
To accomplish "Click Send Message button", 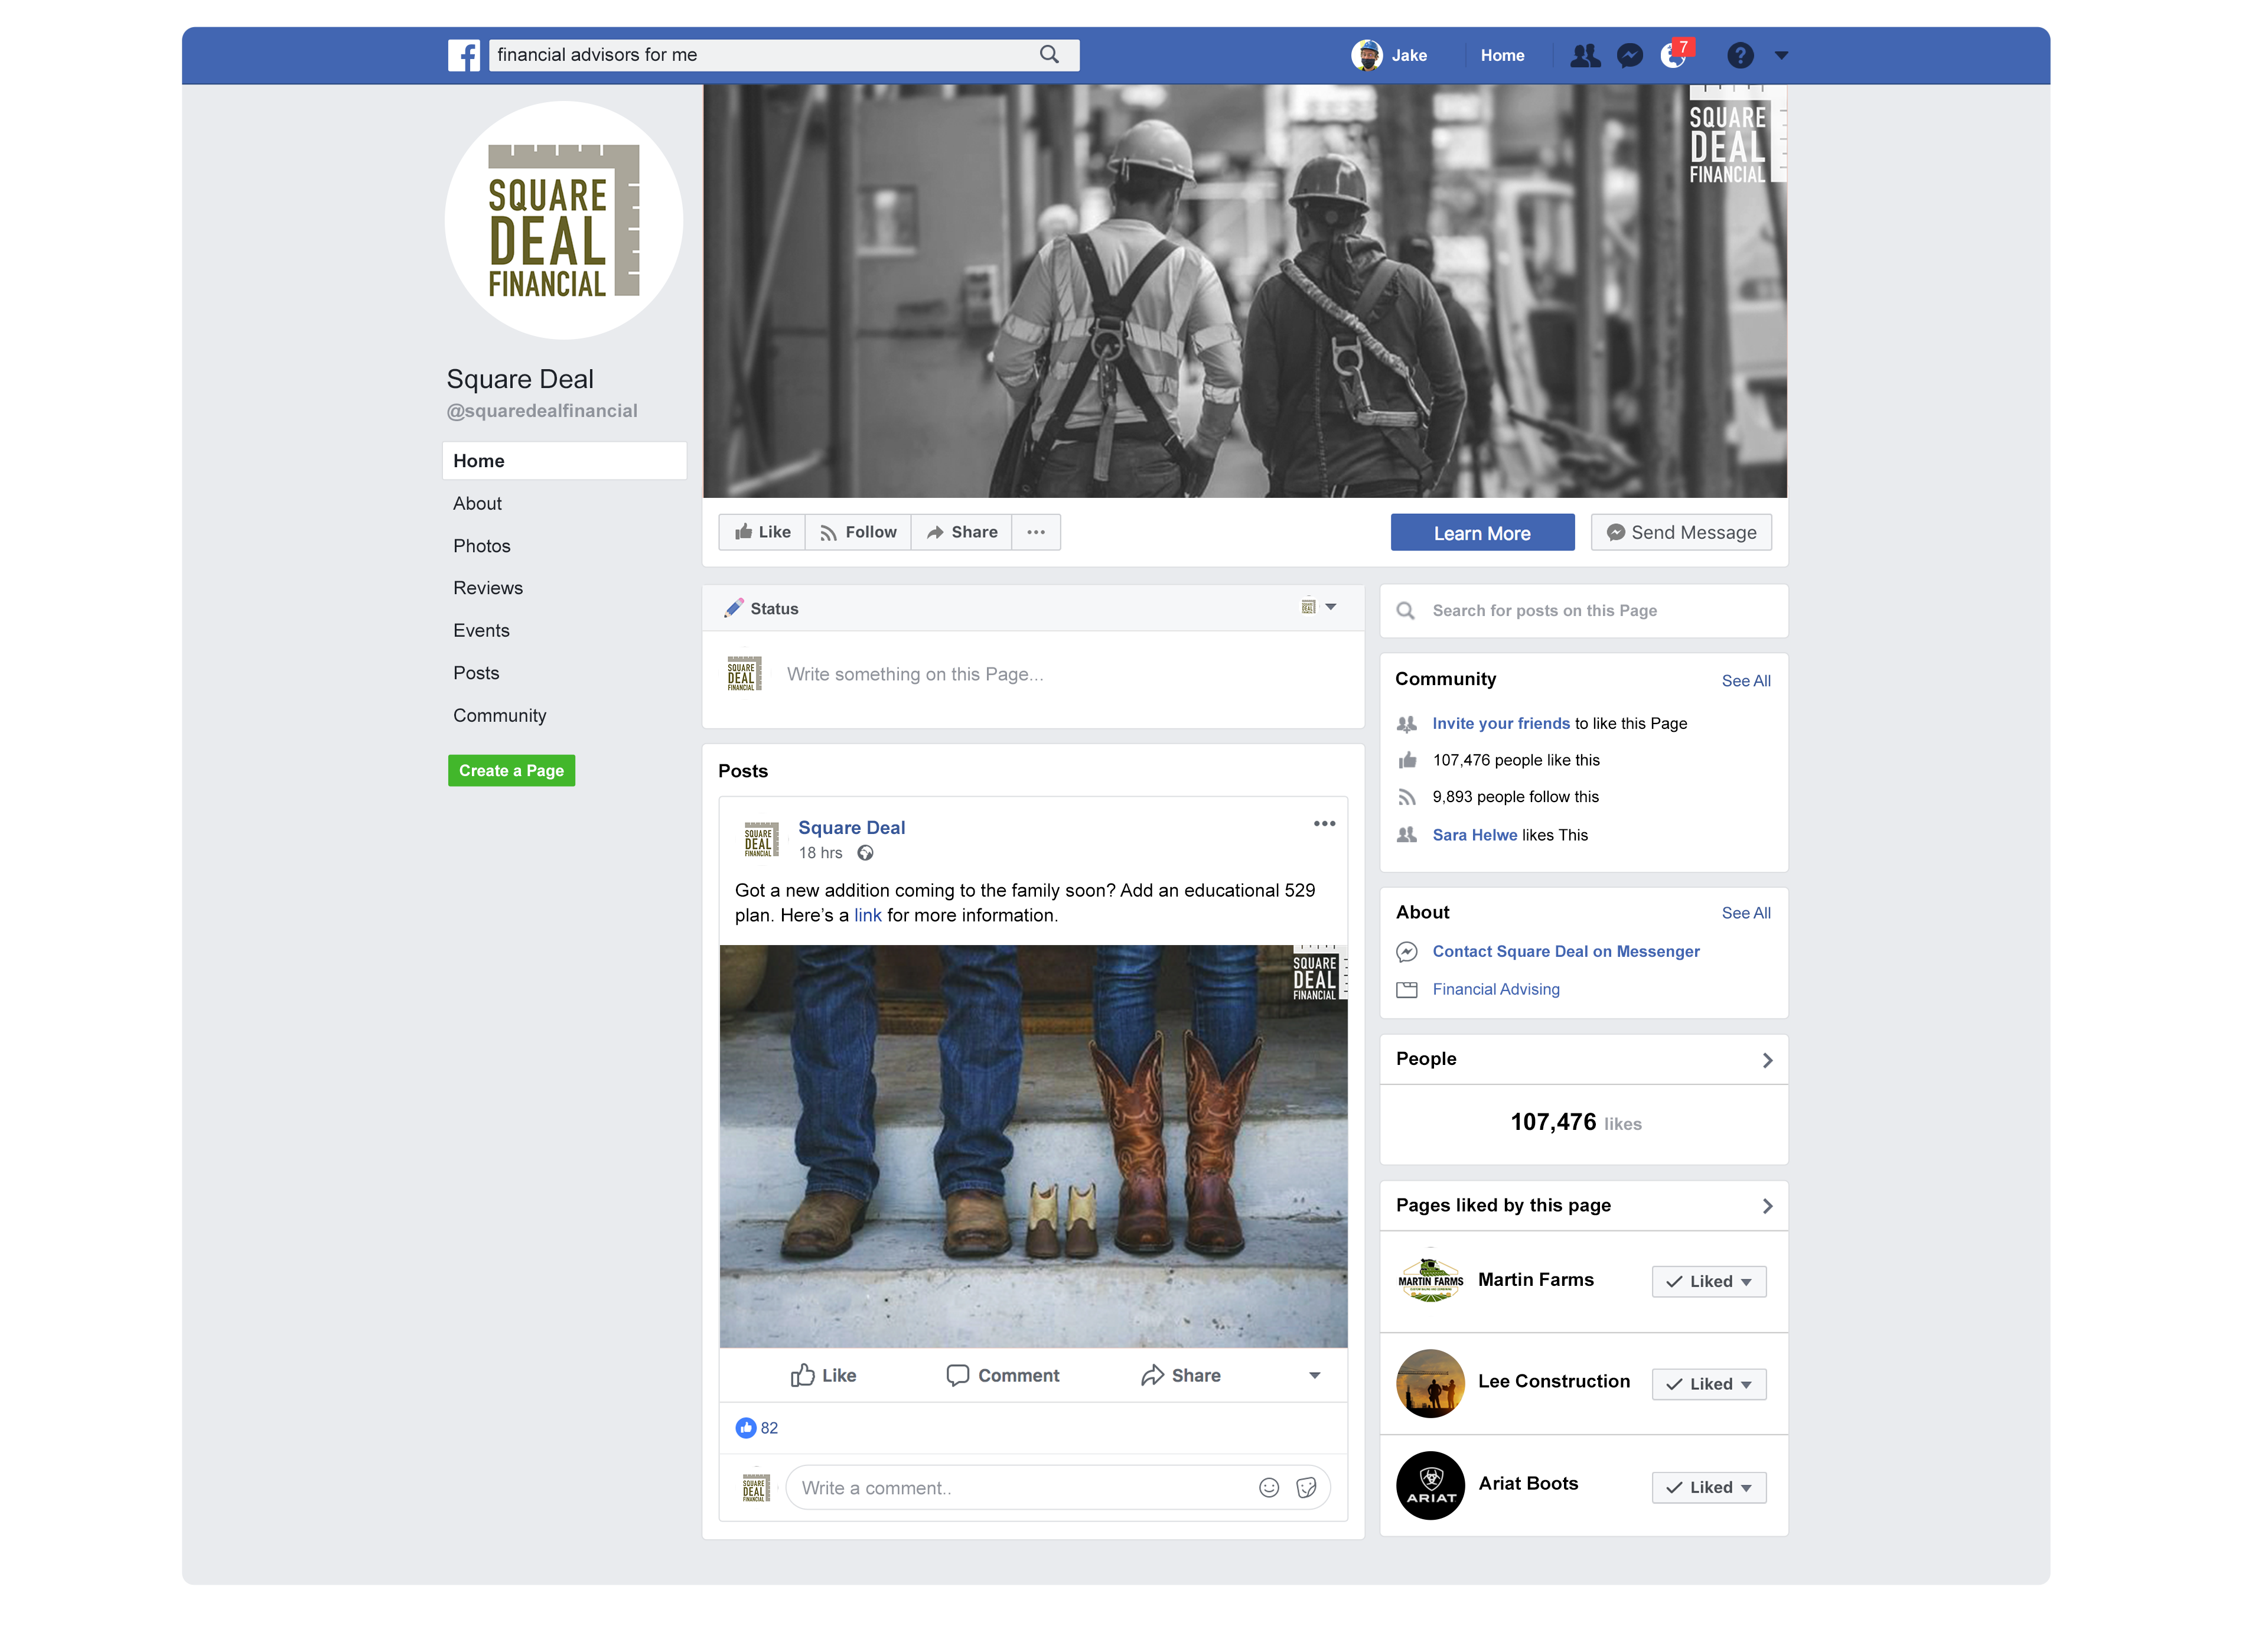I will pos(1681,533).
